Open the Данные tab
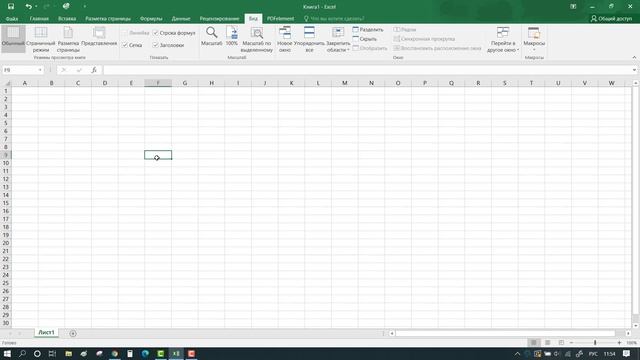640x360 pixels. 181,19
